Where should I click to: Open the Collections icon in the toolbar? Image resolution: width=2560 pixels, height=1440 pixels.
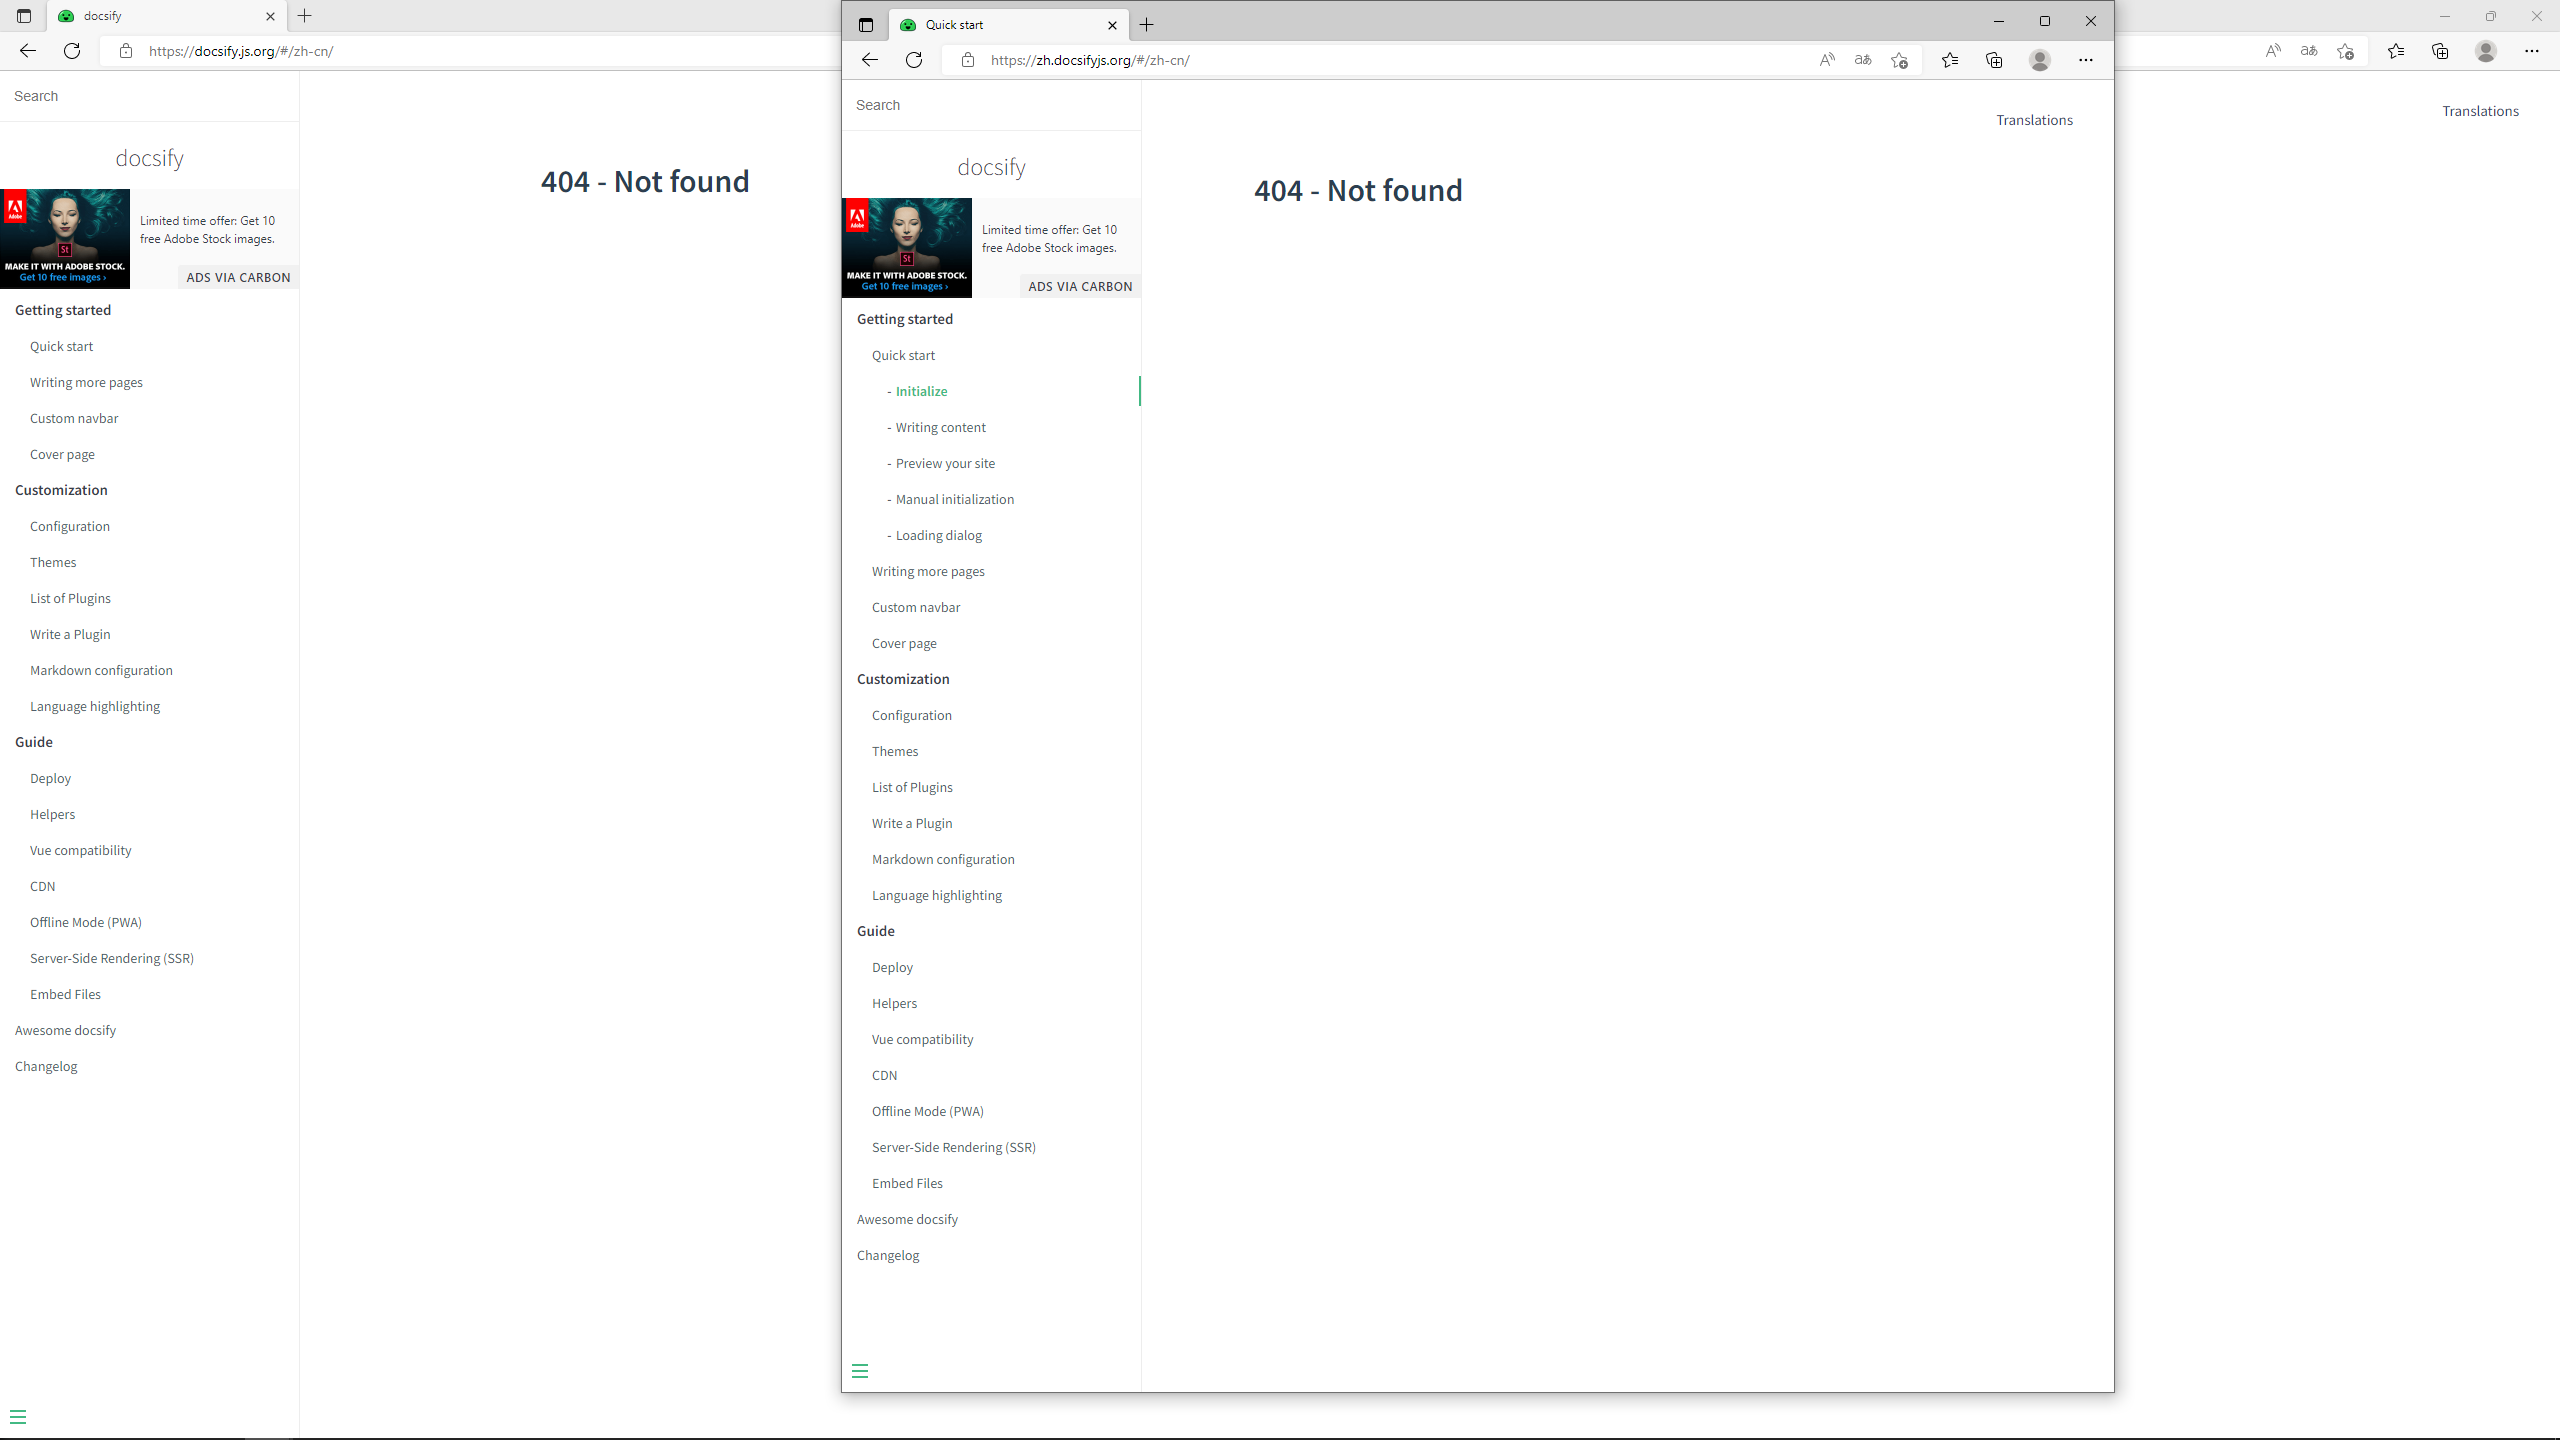pyautogui.click(x=1994, y=60)
